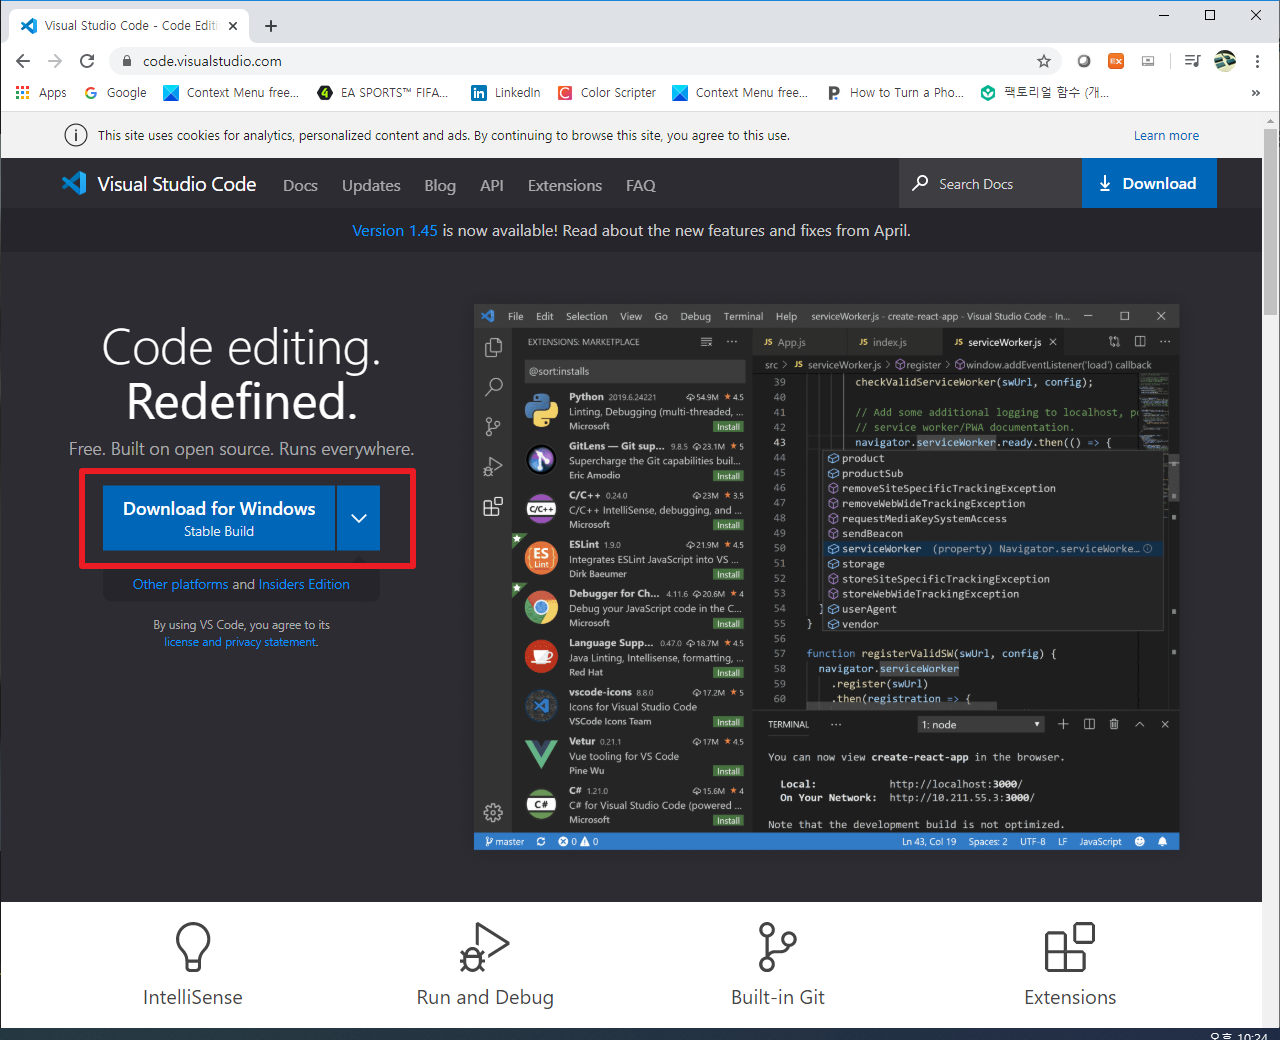Expand the download options chevron
The height and width of the screenshot is (1040, 1280).
[359, 518]
